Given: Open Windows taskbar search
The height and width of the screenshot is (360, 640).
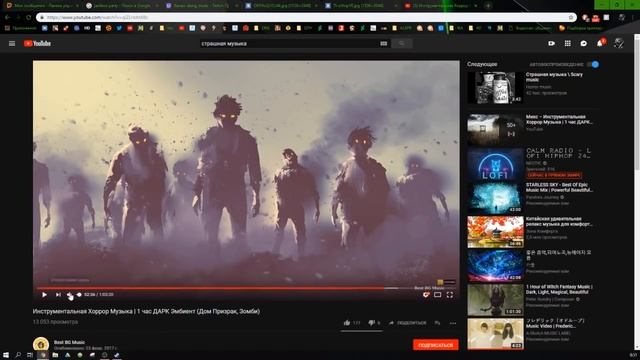Looking at the screenshot, I should (18, 355).
